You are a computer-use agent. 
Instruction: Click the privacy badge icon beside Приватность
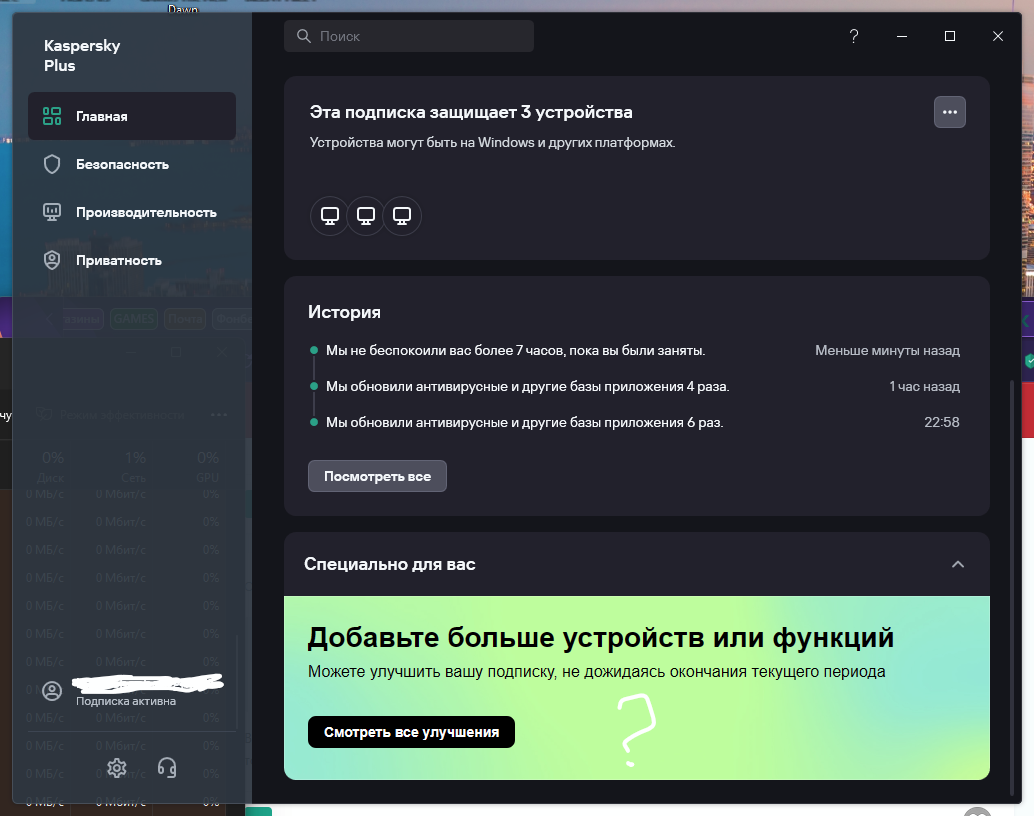[x=52, y=260]
